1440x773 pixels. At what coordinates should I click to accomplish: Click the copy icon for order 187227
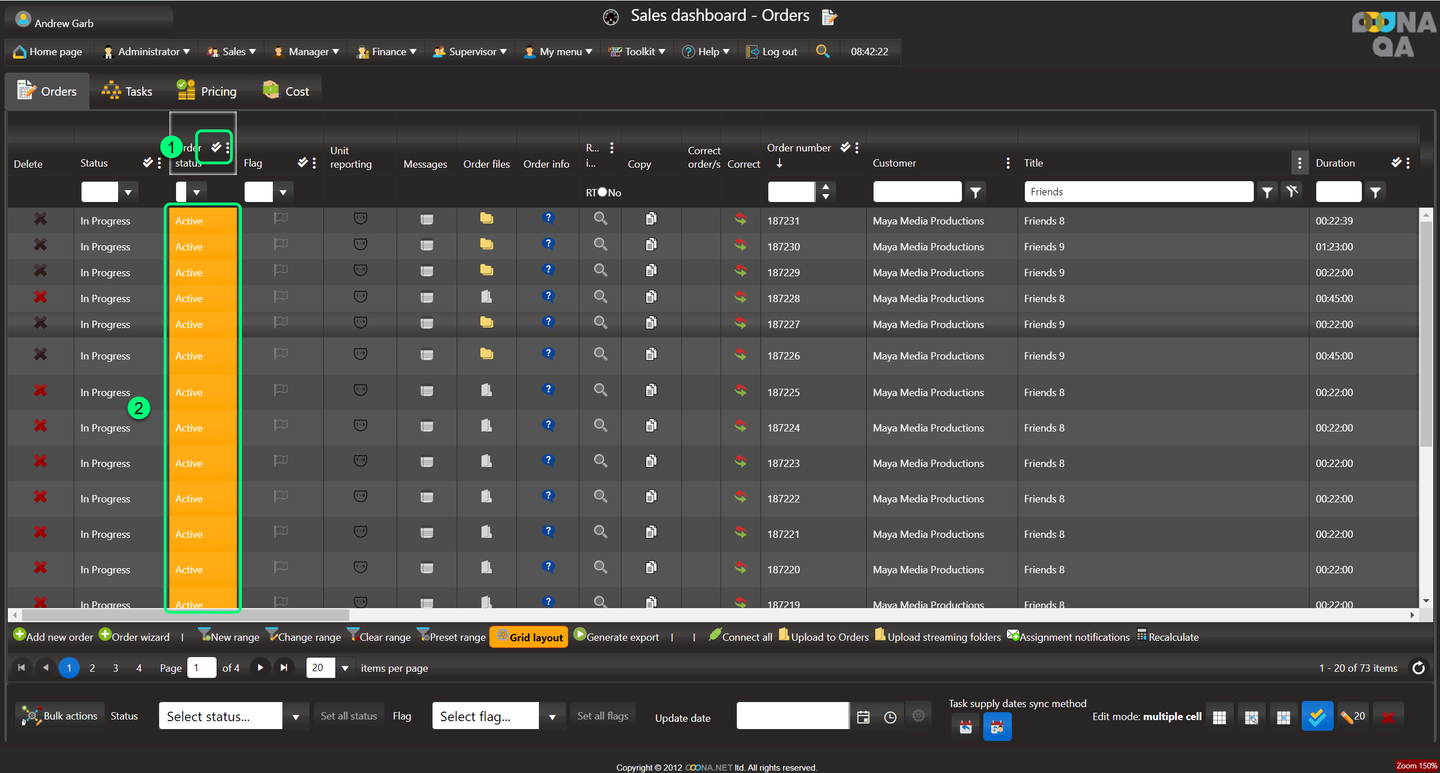[x=651, y=323]
